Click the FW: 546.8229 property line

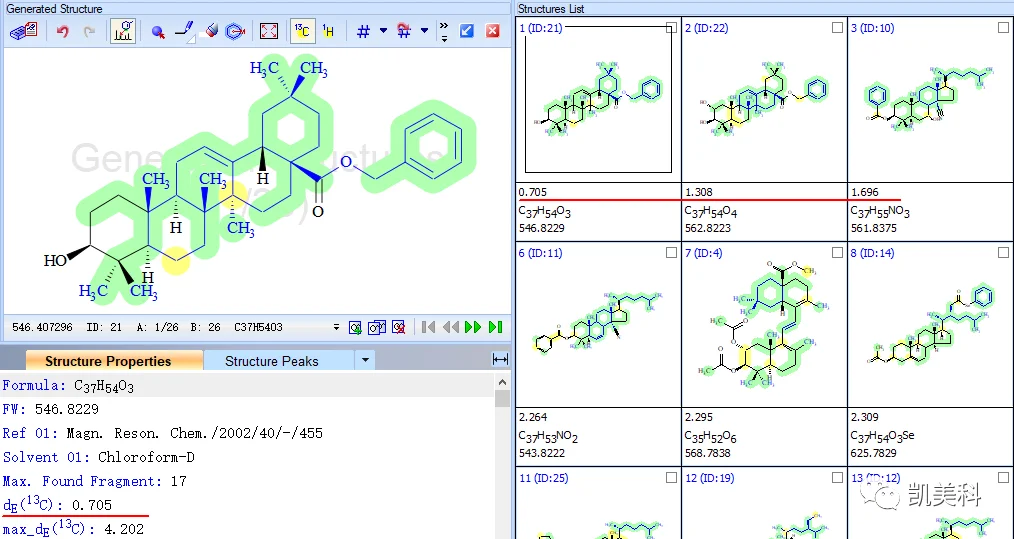50,409
